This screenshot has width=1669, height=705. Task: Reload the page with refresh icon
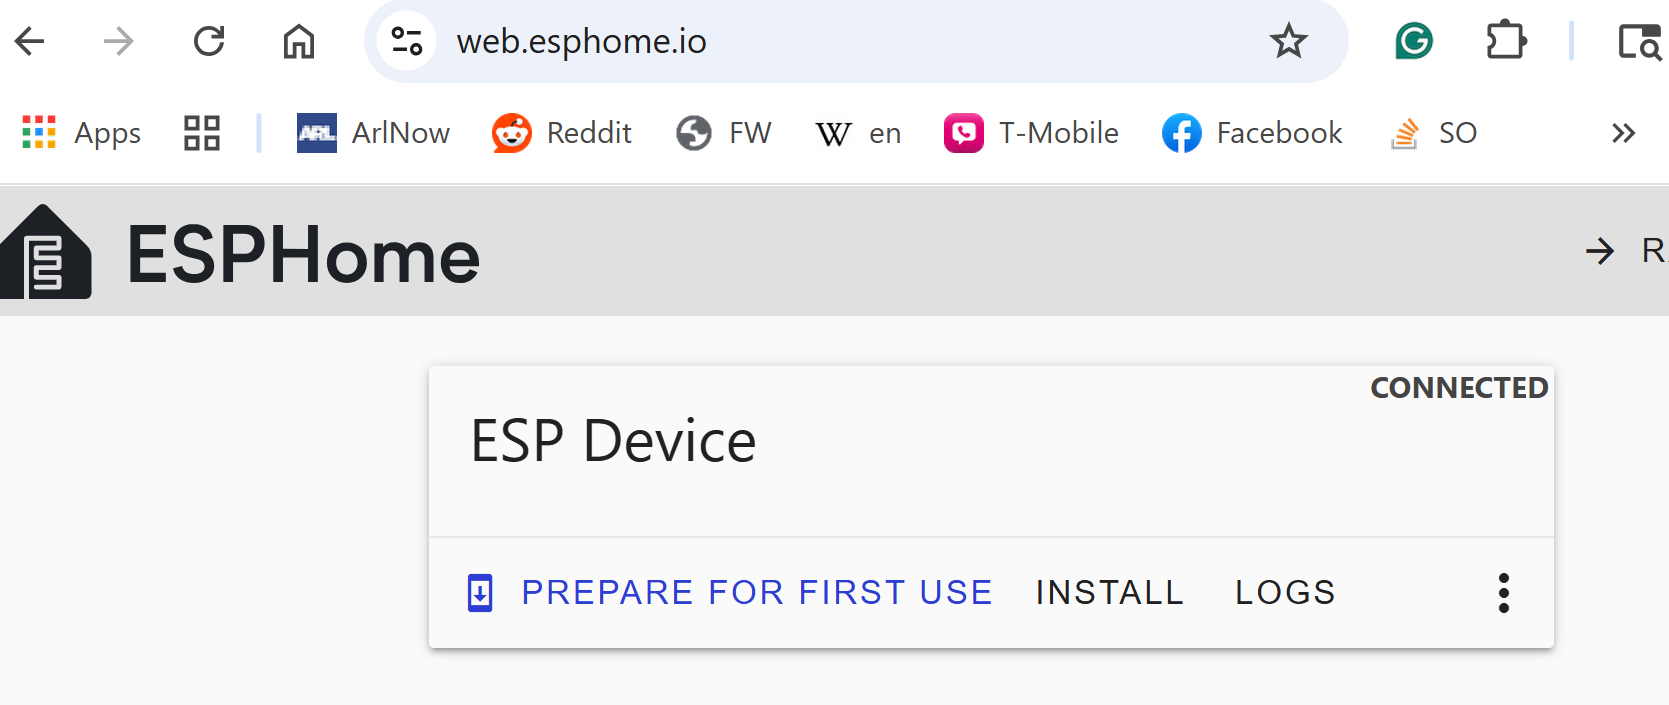click(209, 41)
